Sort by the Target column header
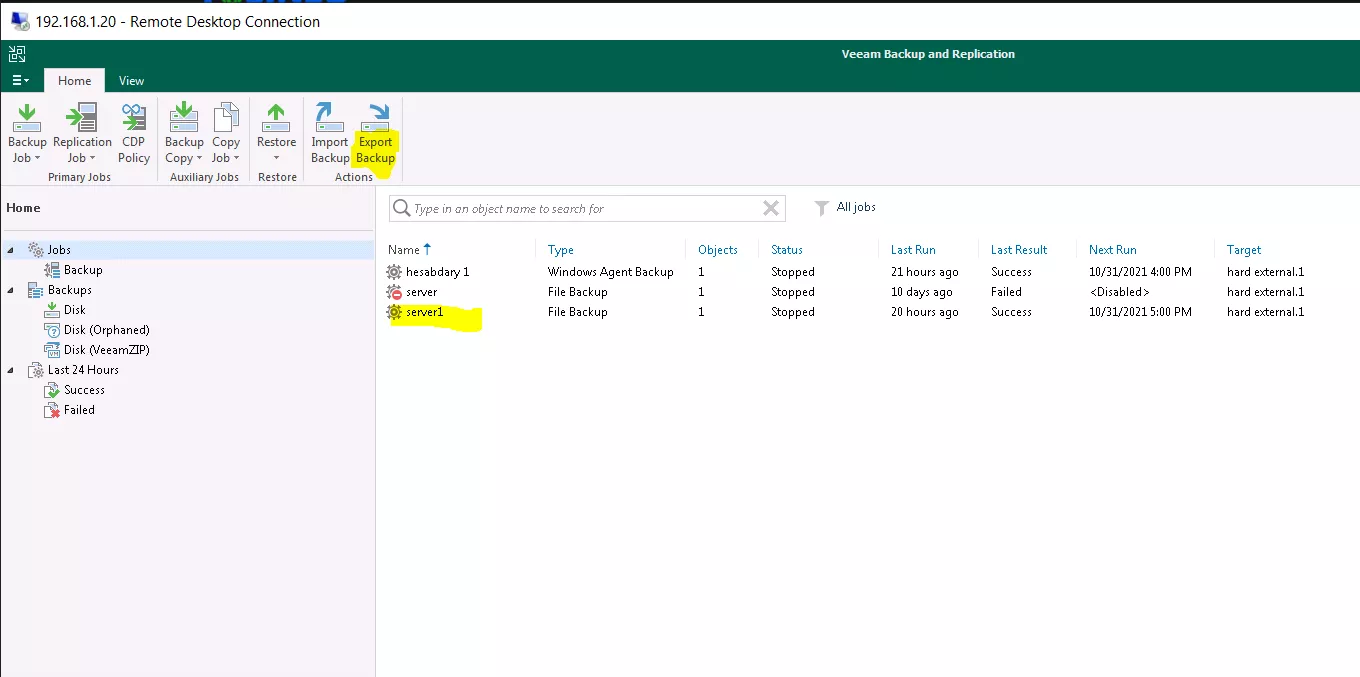Image resolution: width=1360 pixels, height=677 pixels. coord(1244,250)
